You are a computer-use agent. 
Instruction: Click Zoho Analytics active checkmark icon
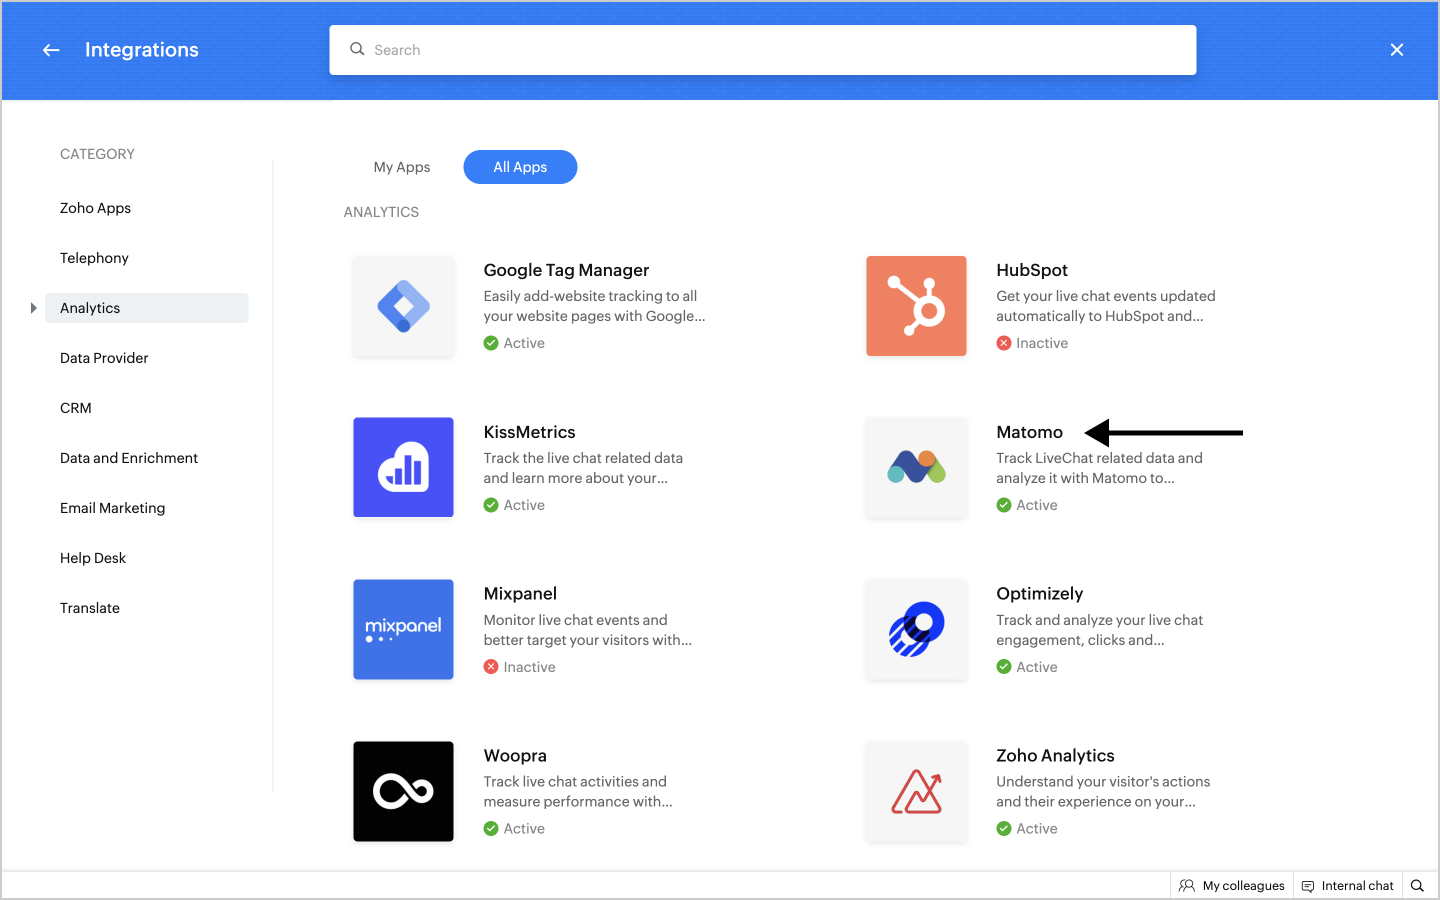click(1004, 829)
